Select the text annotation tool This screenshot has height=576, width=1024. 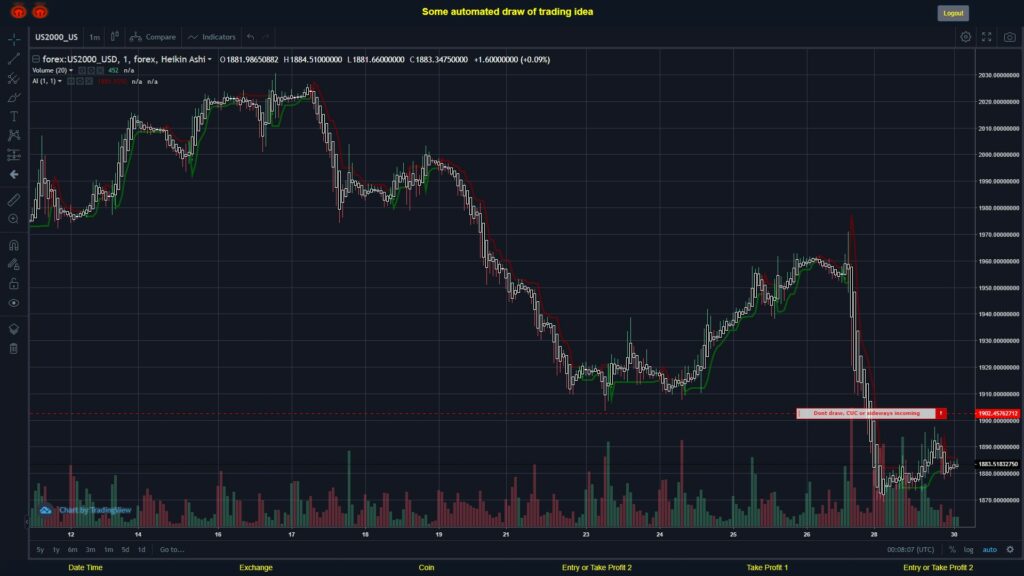14,117
